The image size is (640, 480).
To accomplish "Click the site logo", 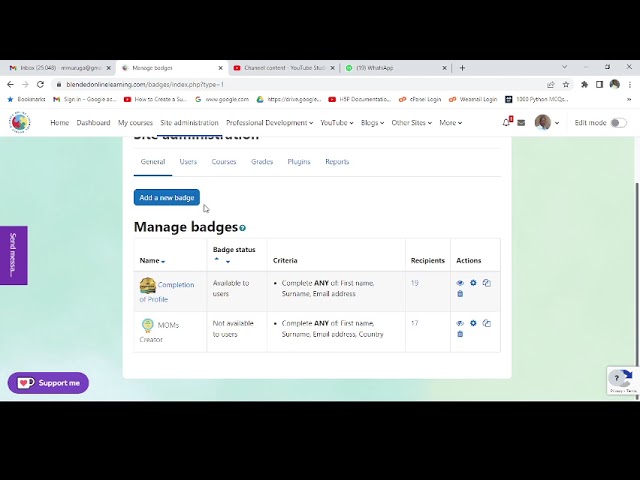I will point(20,122).
